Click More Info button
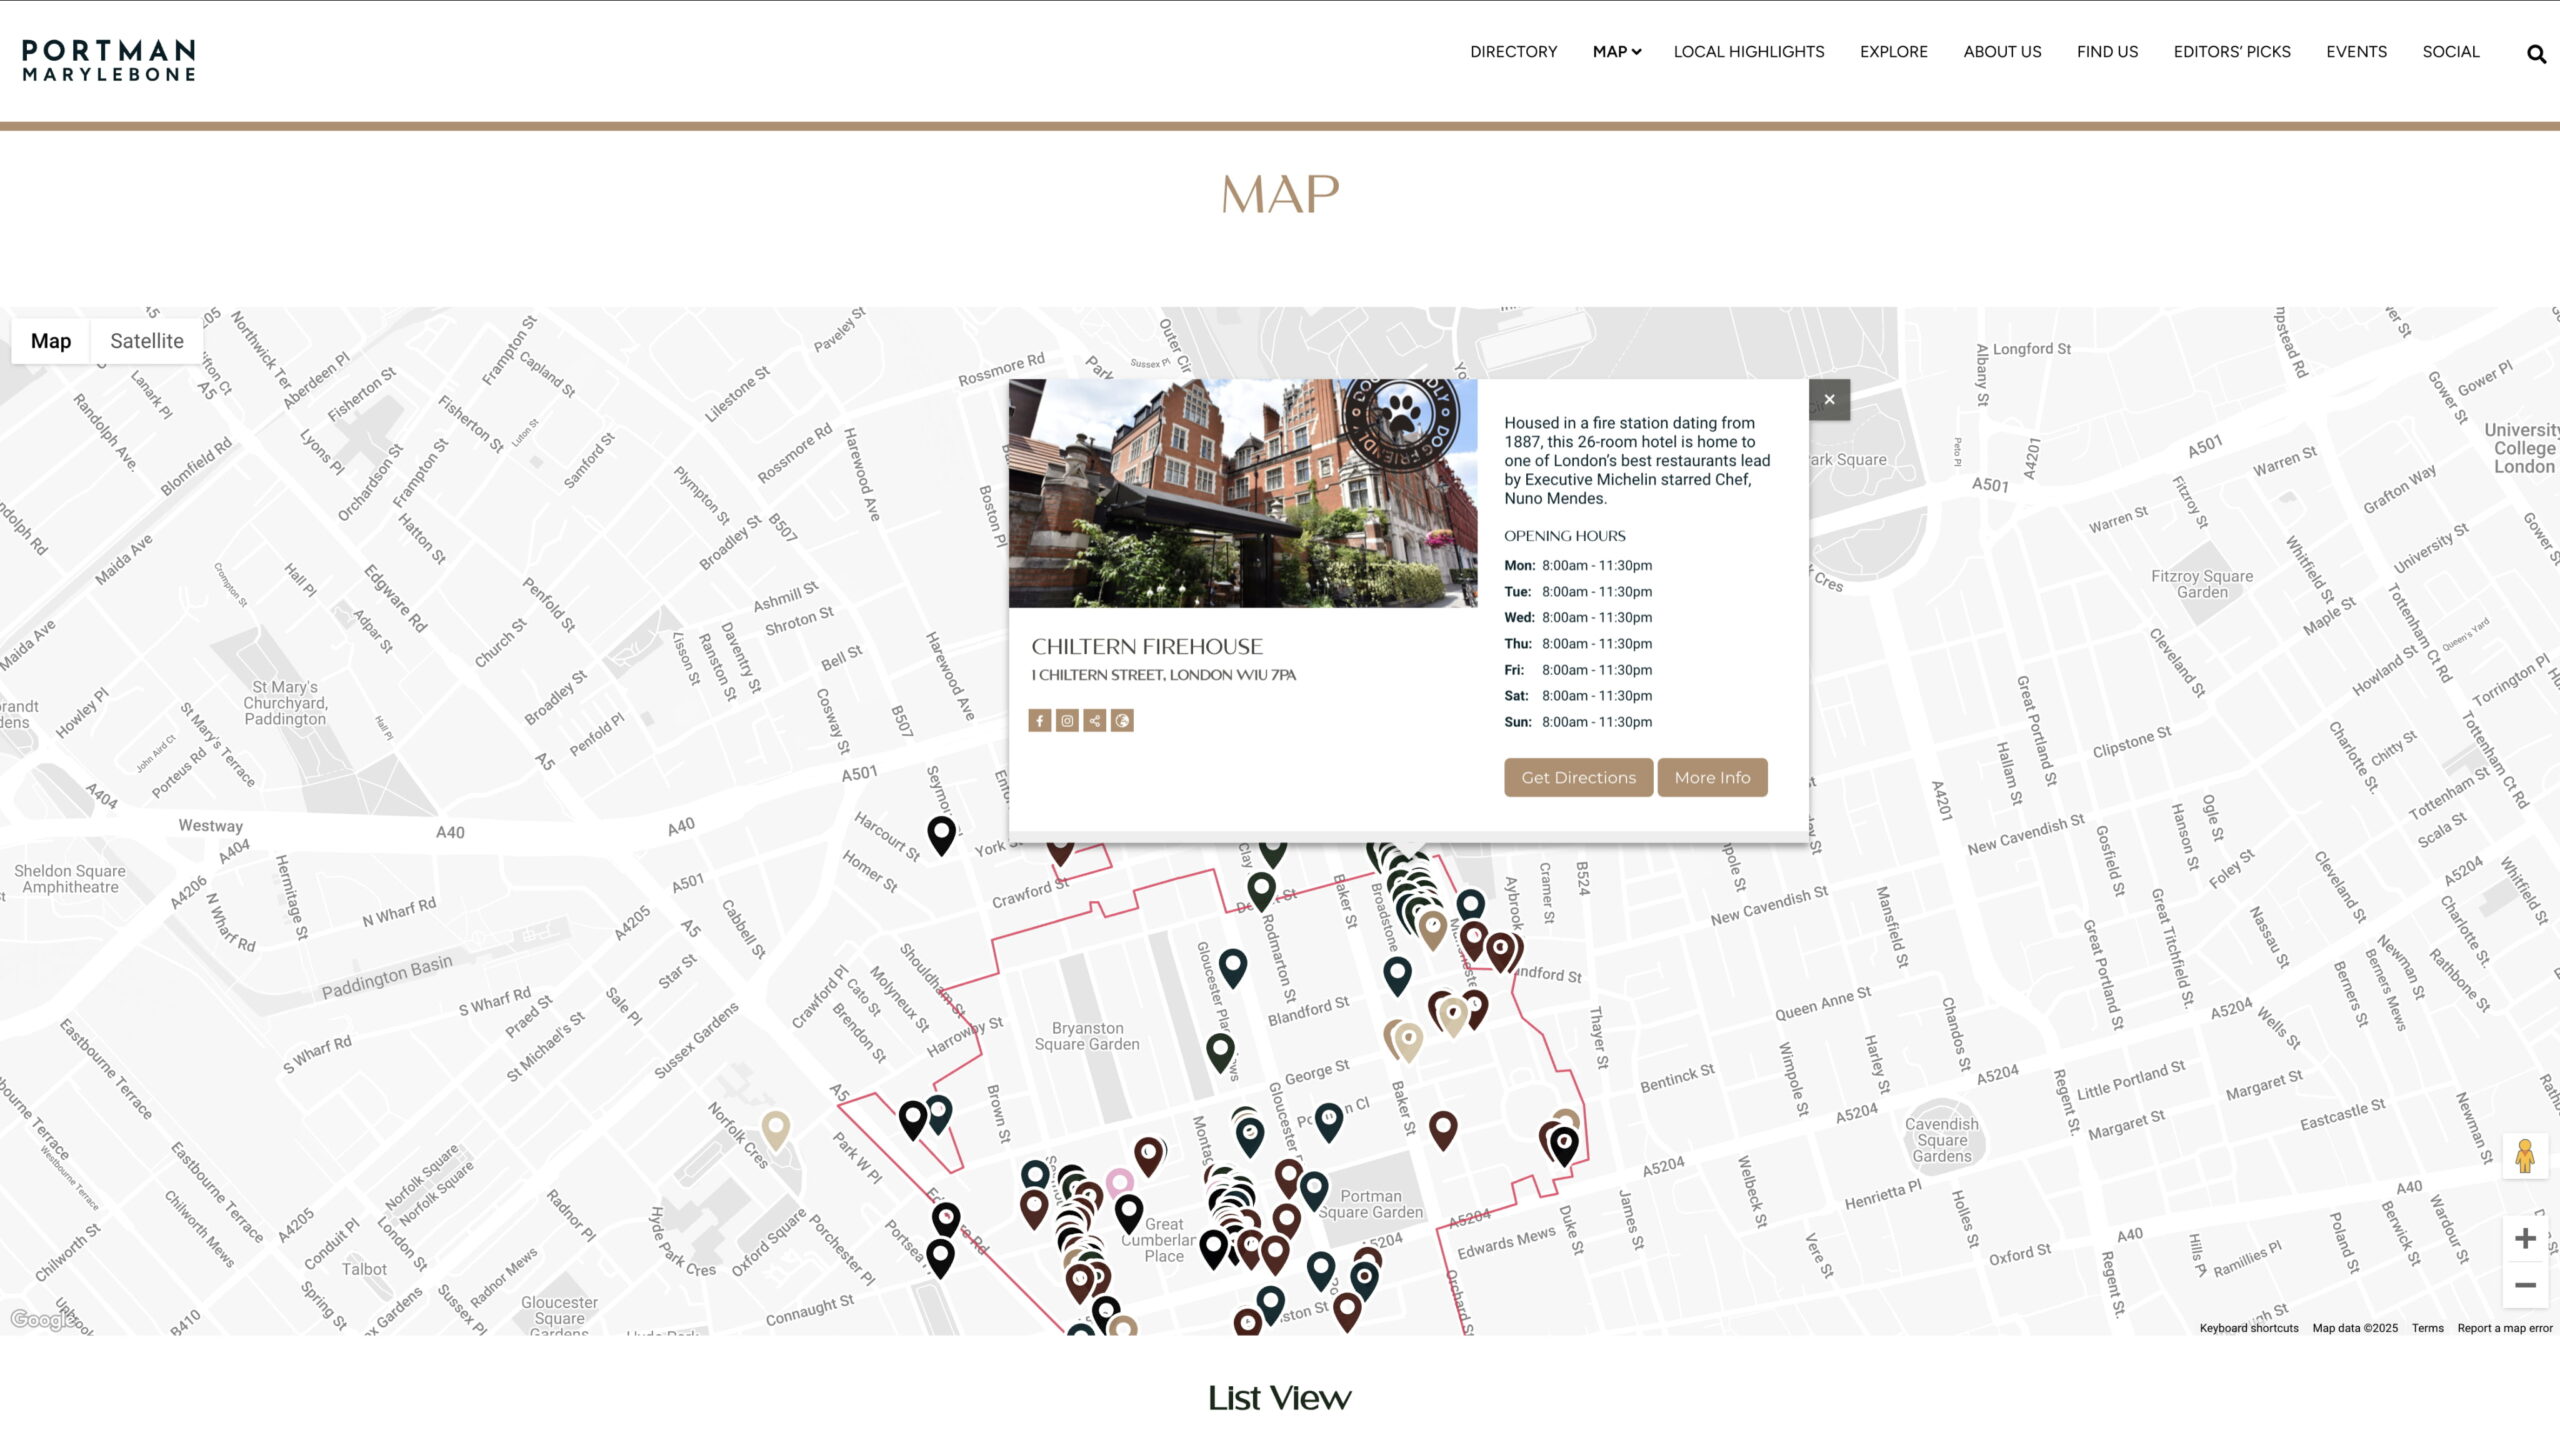 (1712, 777)
